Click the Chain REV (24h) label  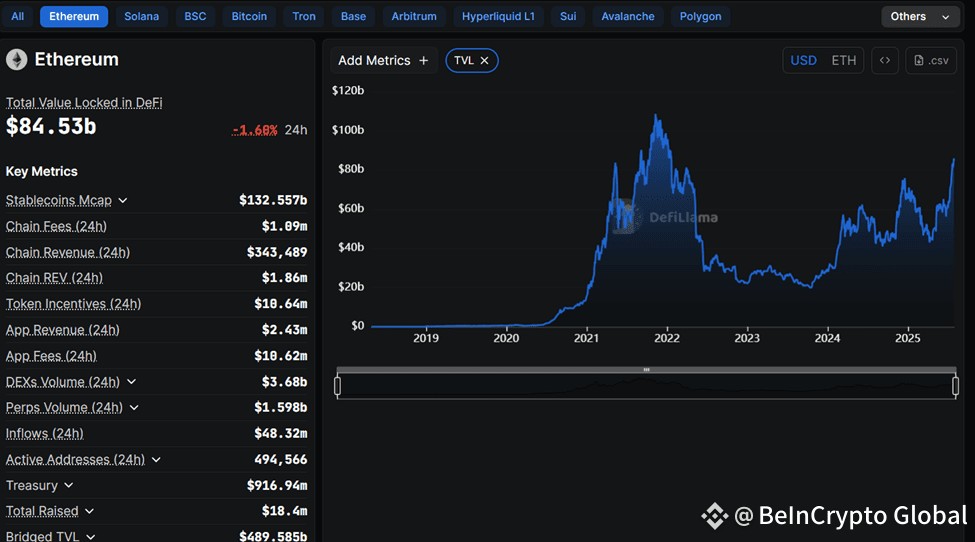54,278
